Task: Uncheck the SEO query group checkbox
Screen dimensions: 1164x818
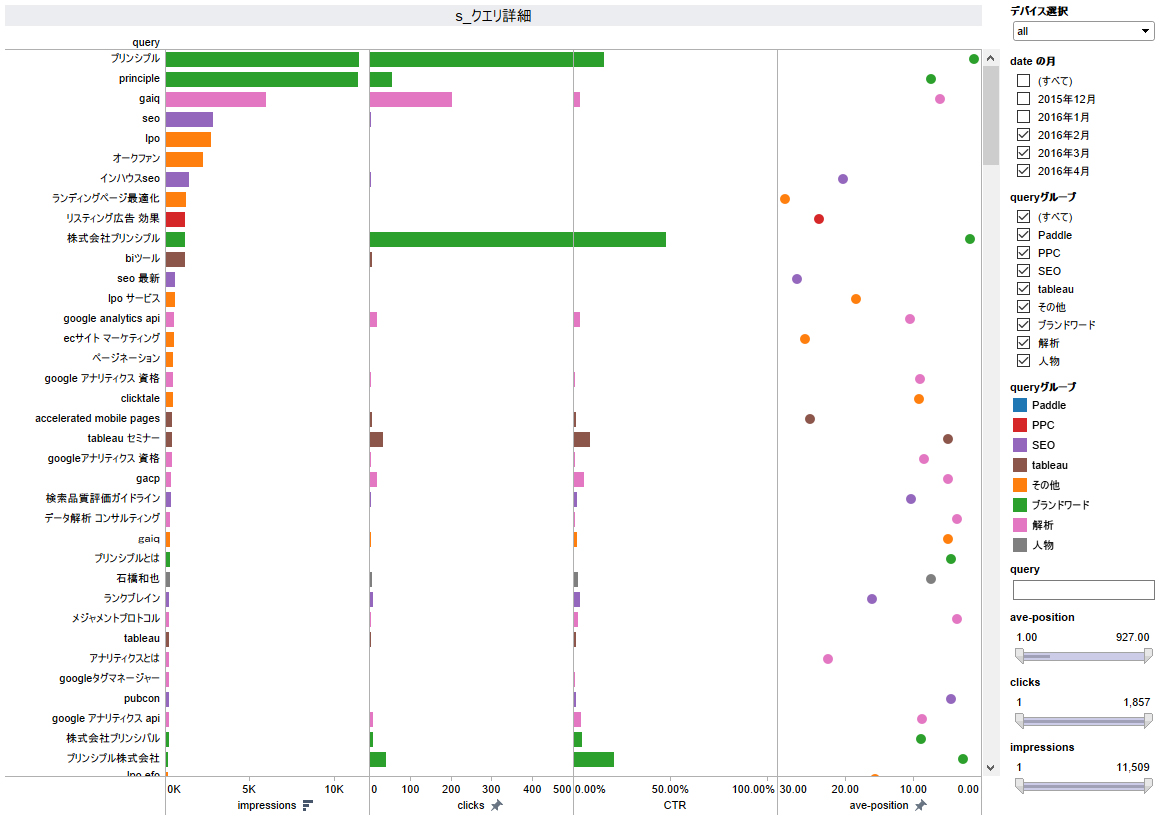Action: (x=1023, y=271)
